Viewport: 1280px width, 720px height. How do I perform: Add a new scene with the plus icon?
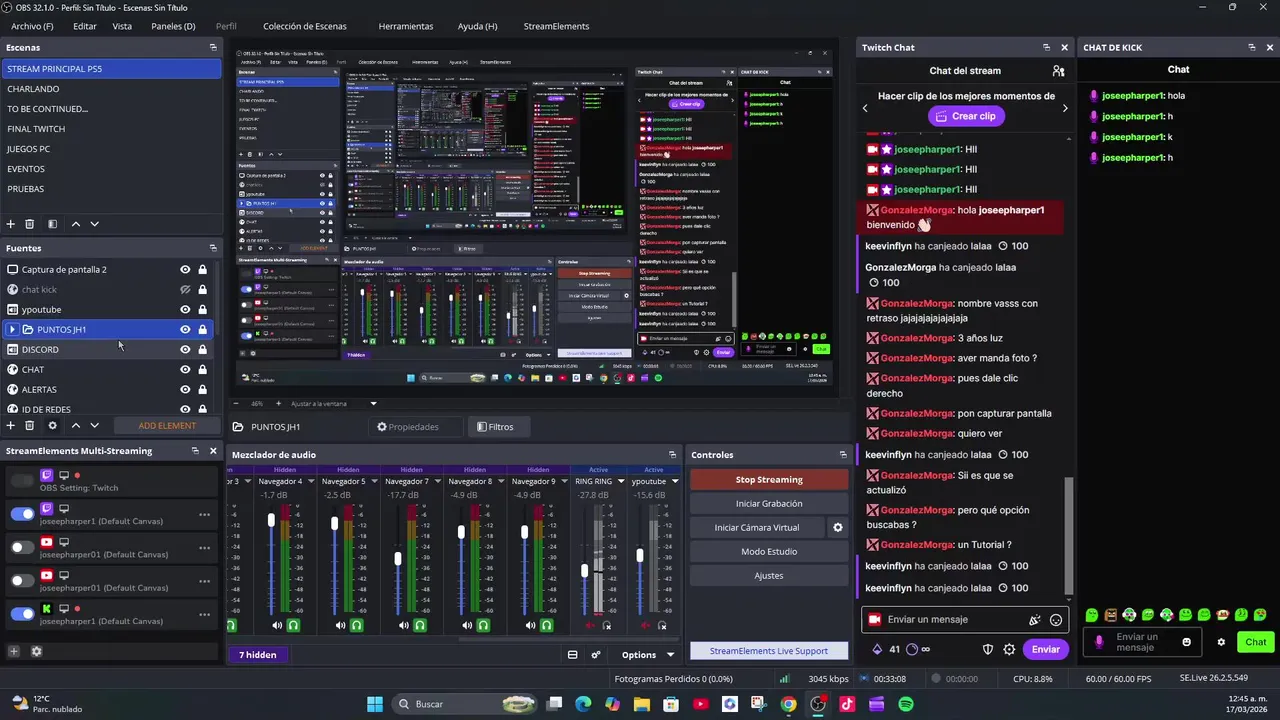11,224
